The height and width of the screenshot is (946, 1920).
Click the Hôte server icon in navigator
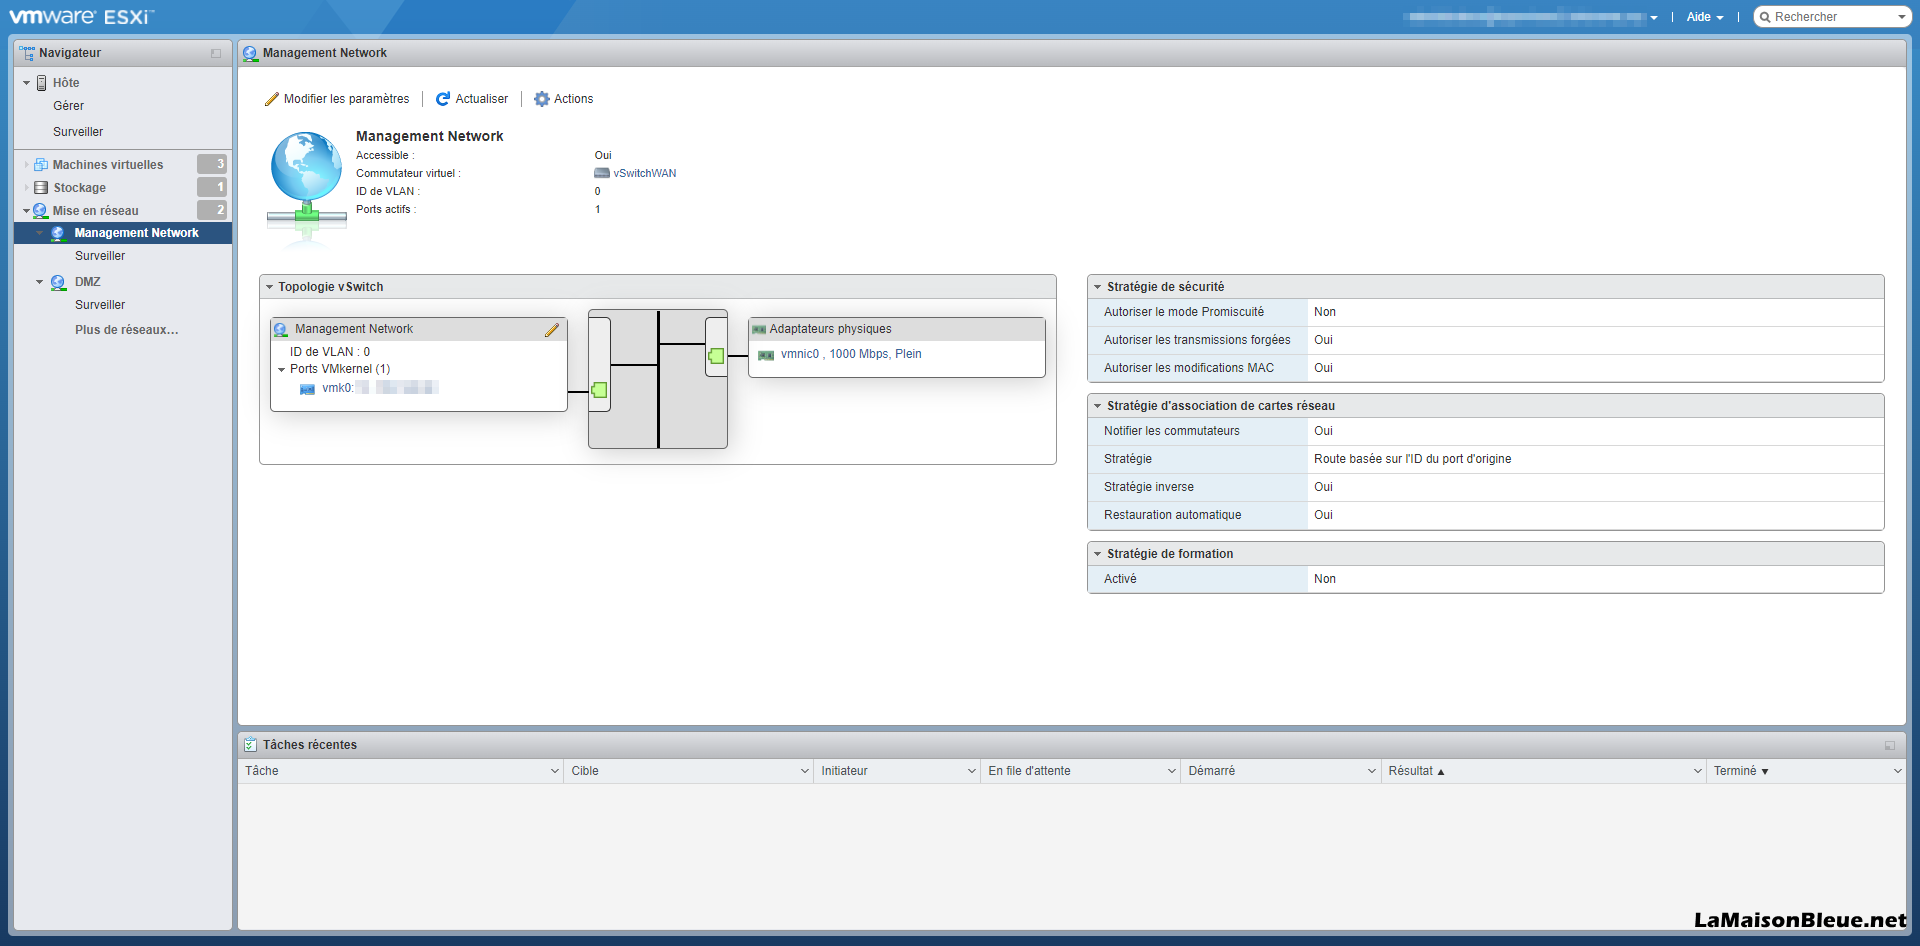(41, 83)
